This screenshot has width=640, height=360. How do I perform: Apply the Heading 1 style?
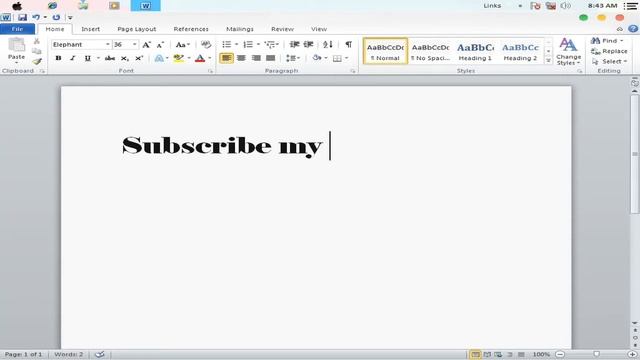475,51
